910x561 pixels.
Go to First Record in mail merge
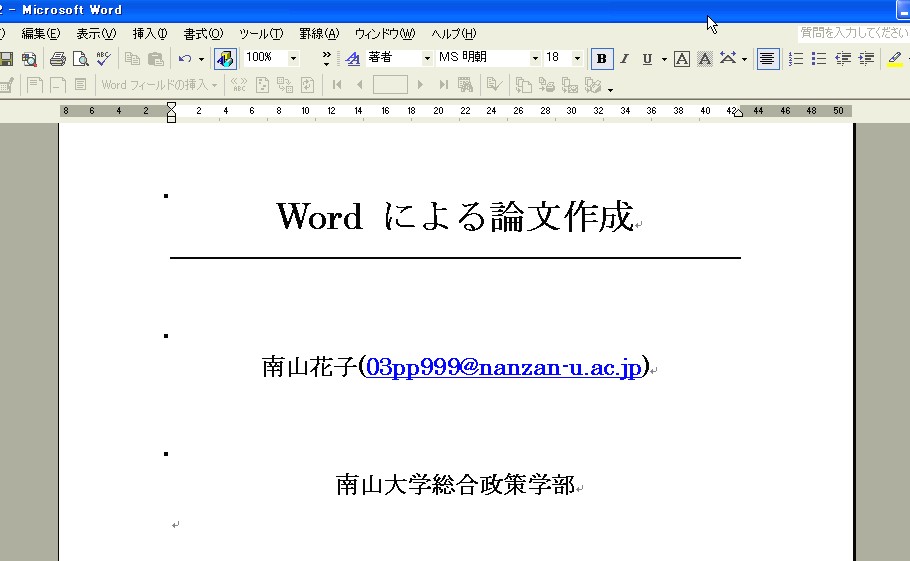click(337, 85)
